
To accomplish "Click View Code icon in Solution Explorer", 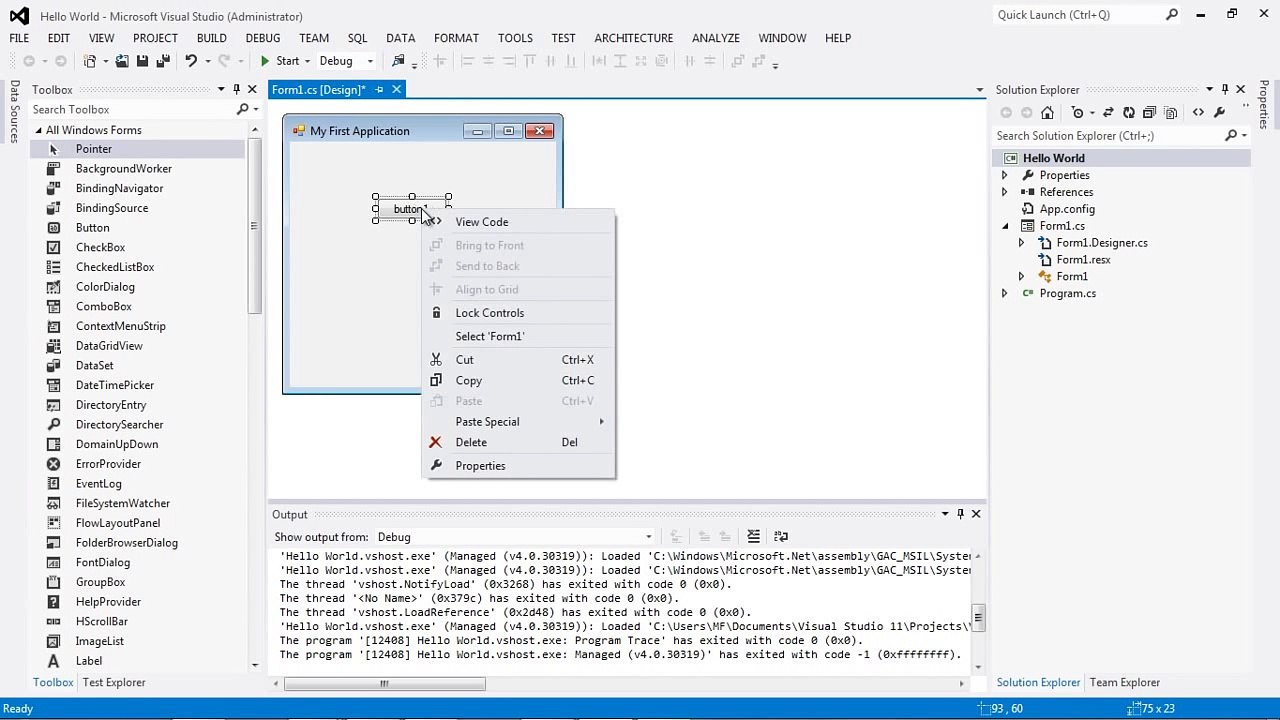I will coord(1198,112).
